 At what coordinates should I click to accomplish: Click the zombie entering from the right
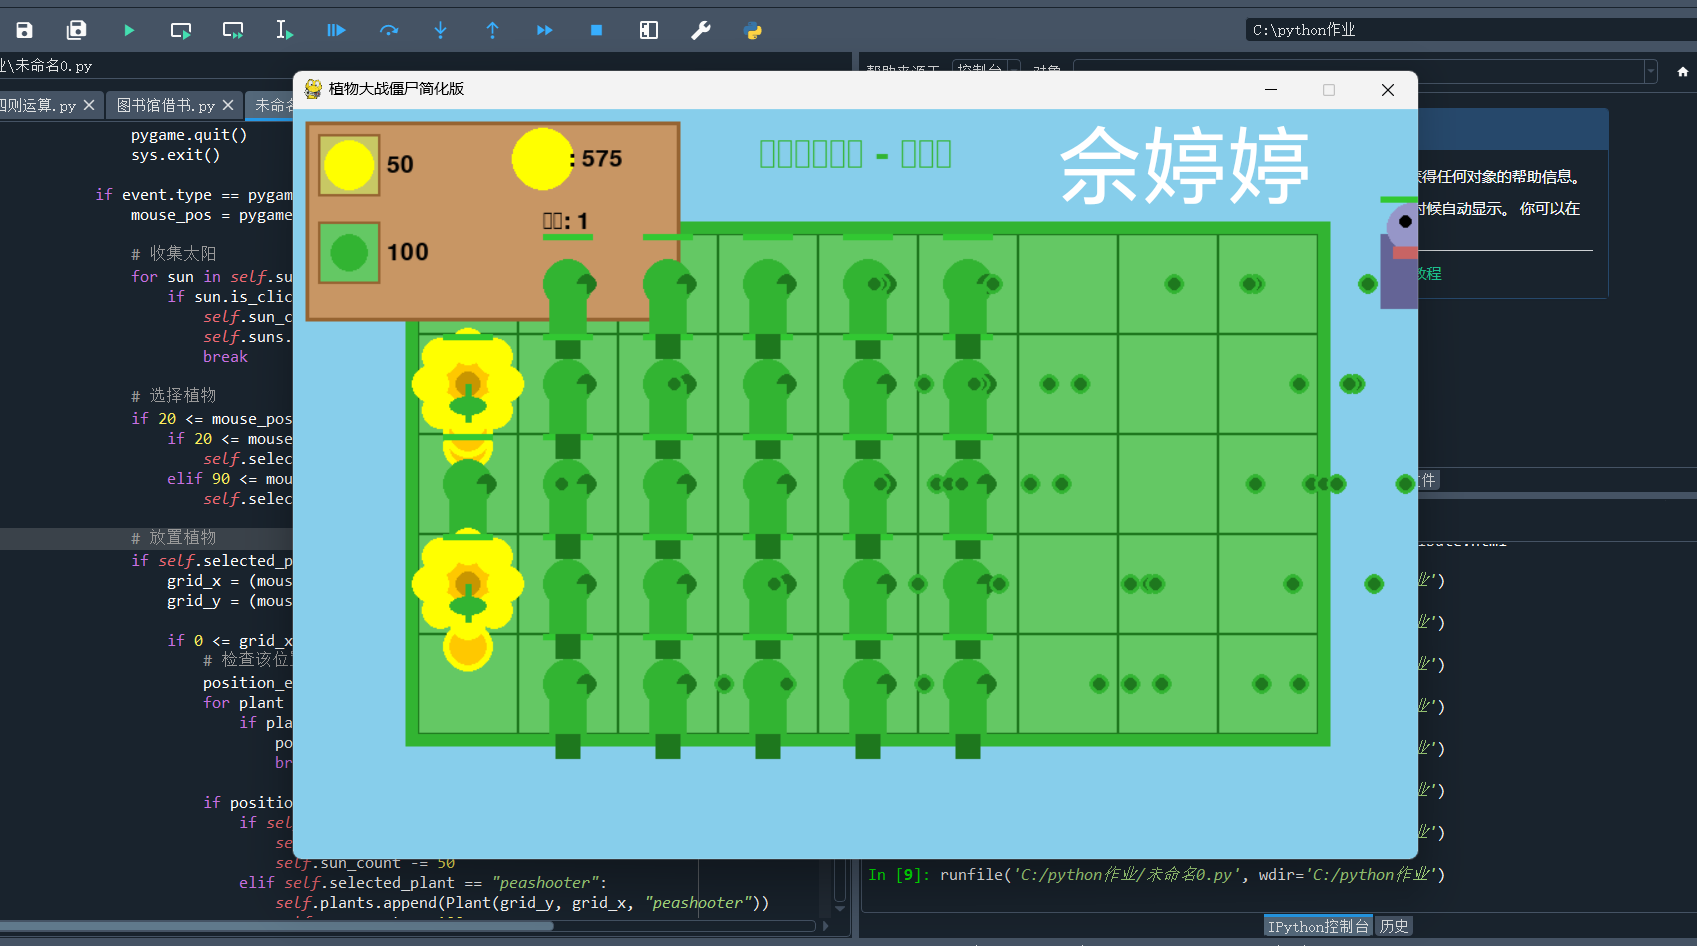click(x=1399, y=254)
